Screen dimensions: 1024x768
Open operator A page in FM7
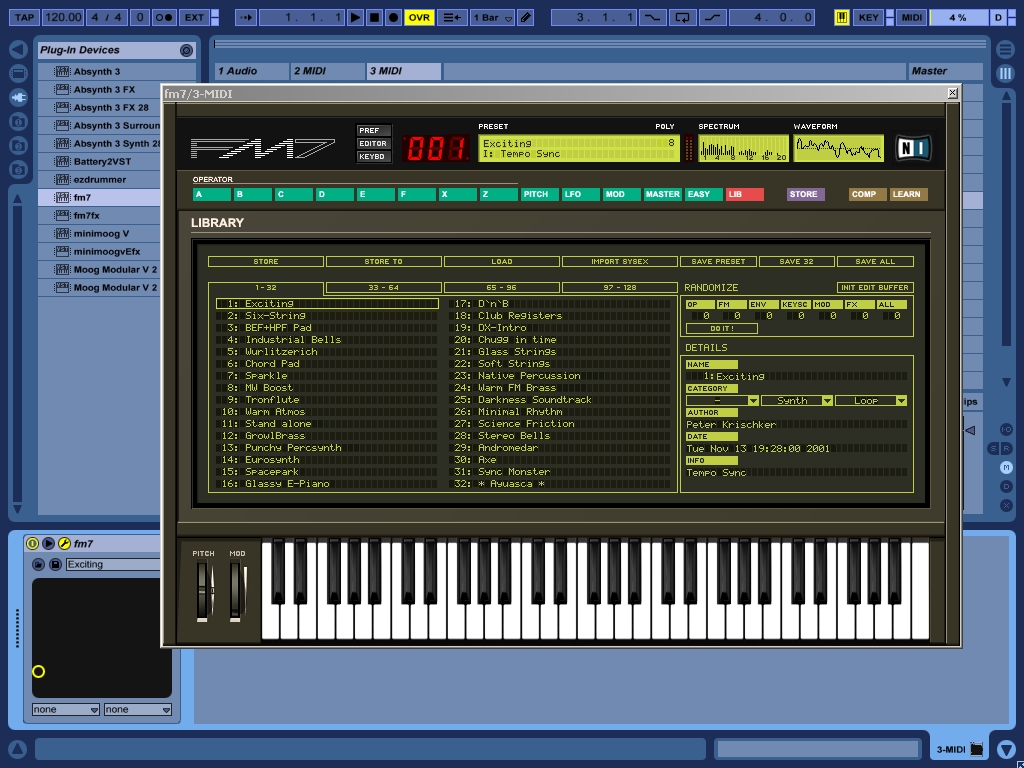tap(212, 195)
